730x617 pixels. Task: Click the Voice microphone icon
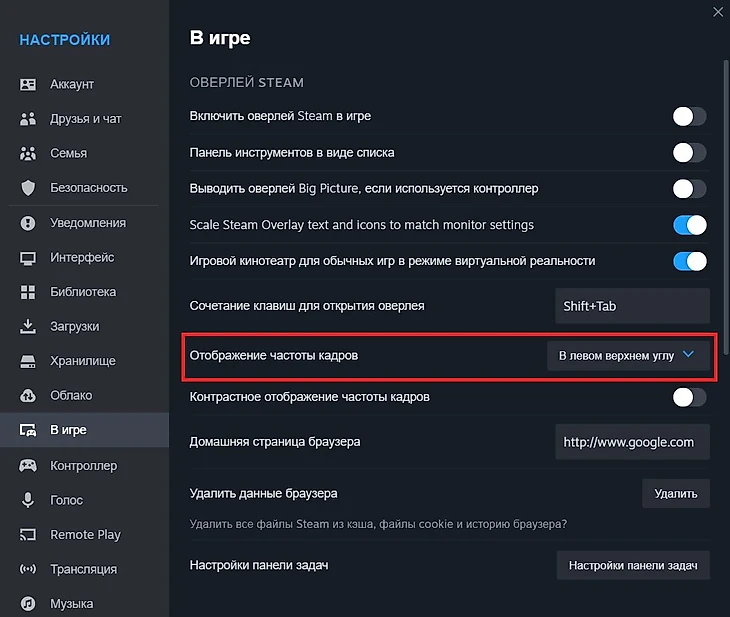[x=28, y=500]
